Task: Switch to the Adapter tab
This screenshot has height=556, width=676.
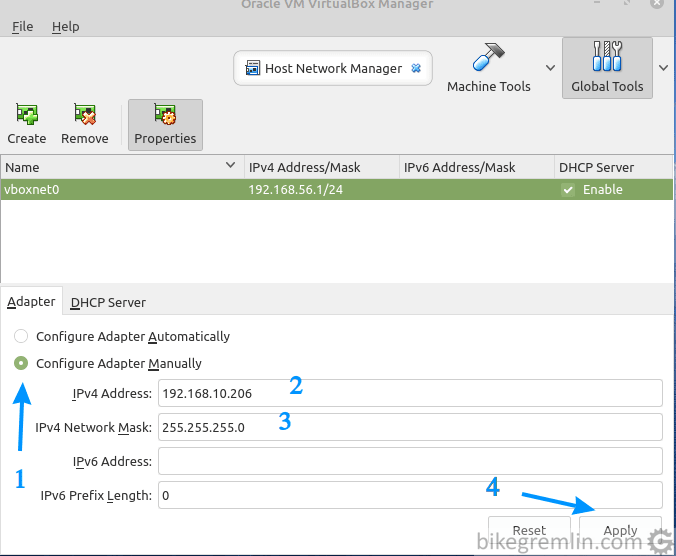Action: 31,301
